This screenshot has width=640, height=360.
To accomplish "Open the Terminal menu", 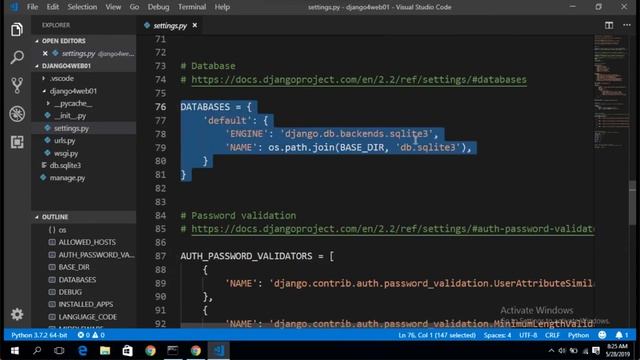I will (x=192, y=7).
